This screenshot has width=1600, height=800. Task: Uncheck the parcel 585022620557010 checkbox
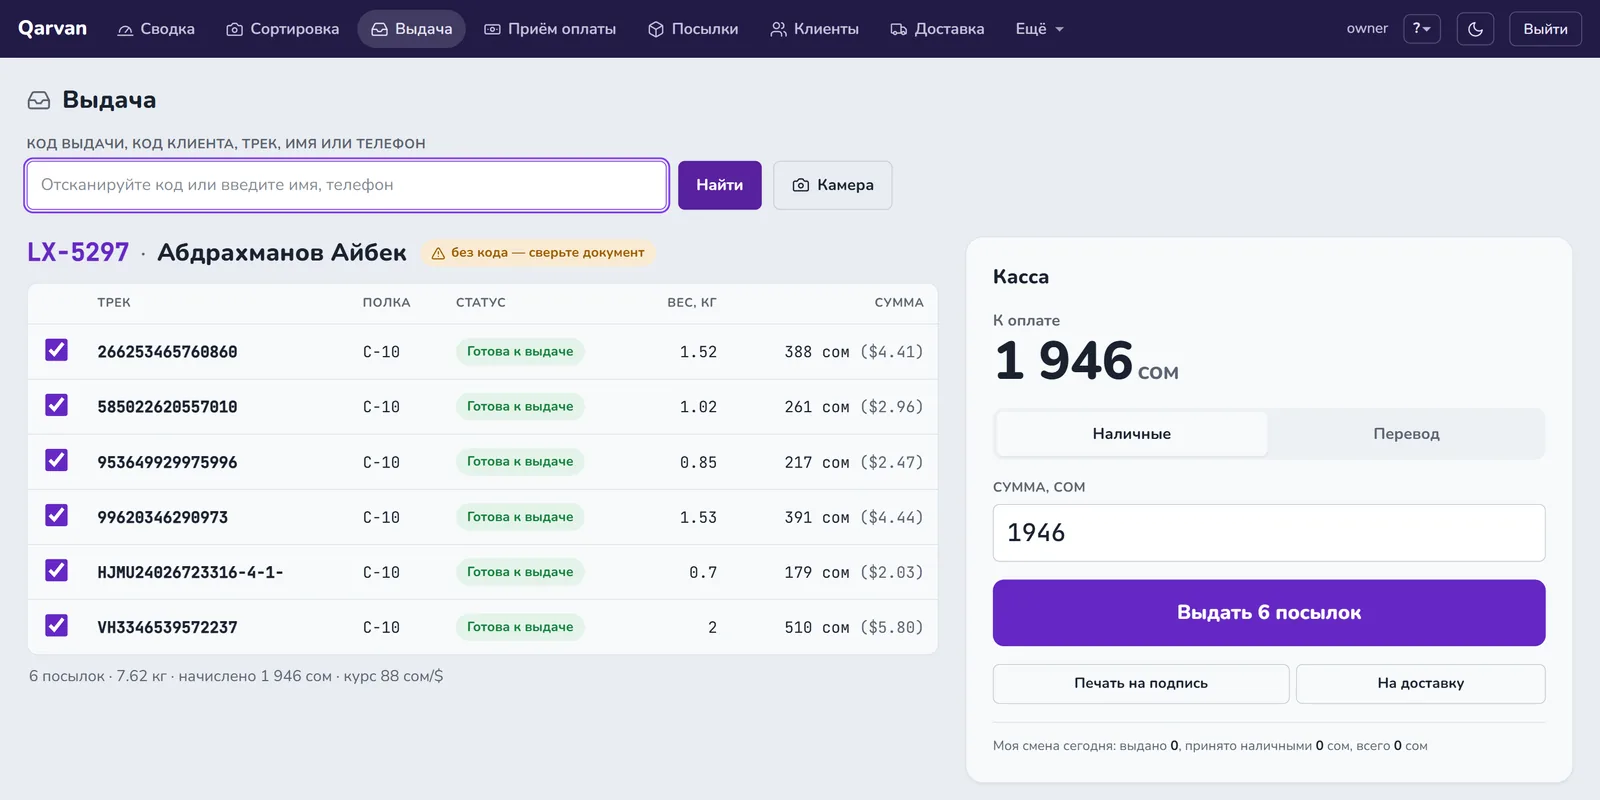(x=57, y=405)
